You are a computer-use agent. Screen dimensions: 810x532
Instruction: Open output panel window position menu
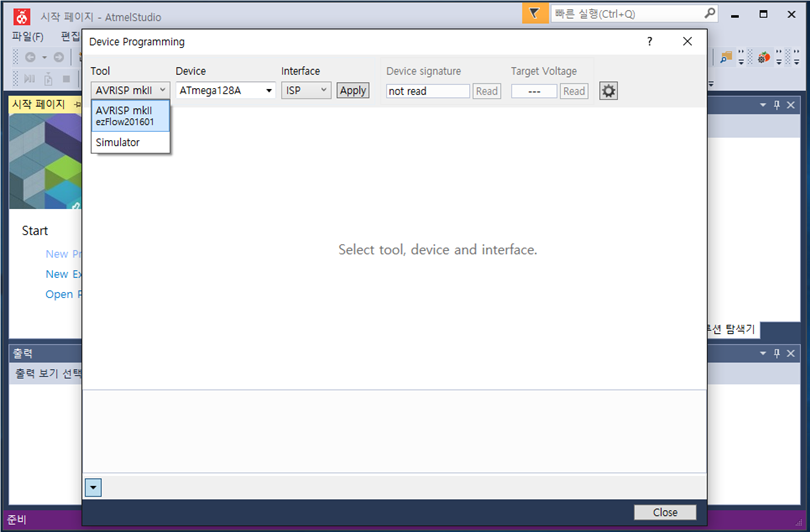[763, 353]
